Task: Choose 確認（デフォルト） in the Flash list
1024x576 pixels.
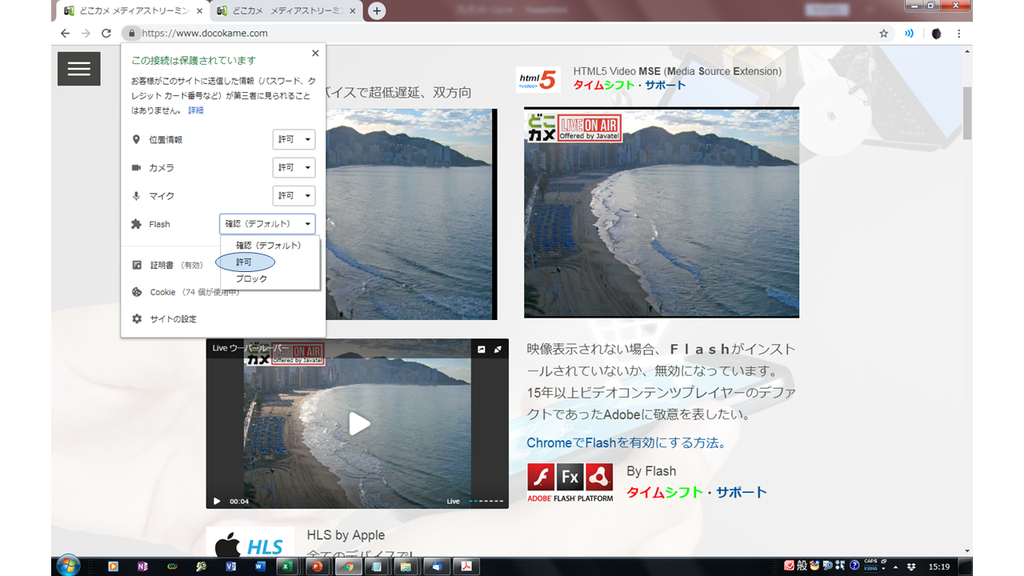Action: coord(270,246)
